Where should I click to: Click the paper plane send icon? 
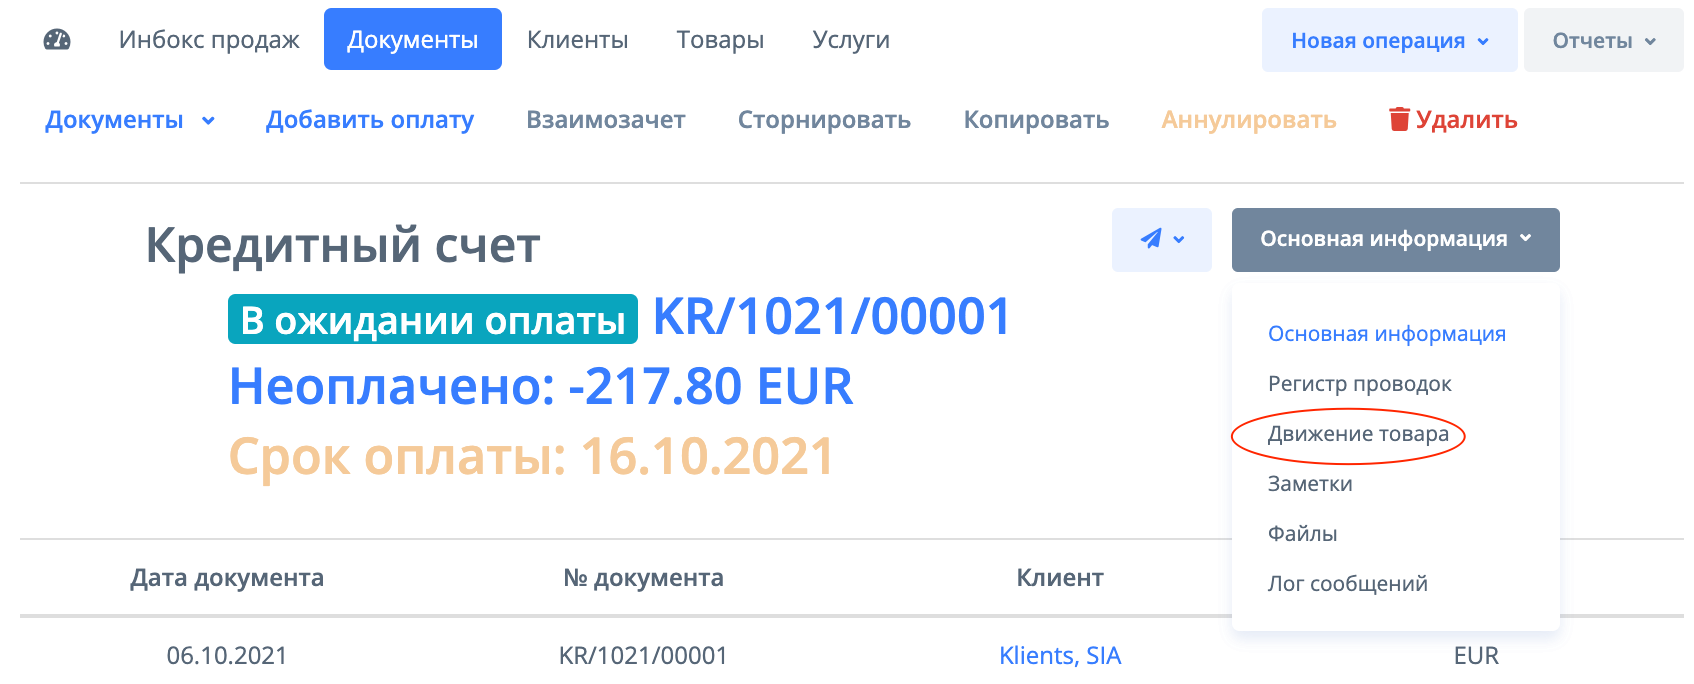(1151, 239)
